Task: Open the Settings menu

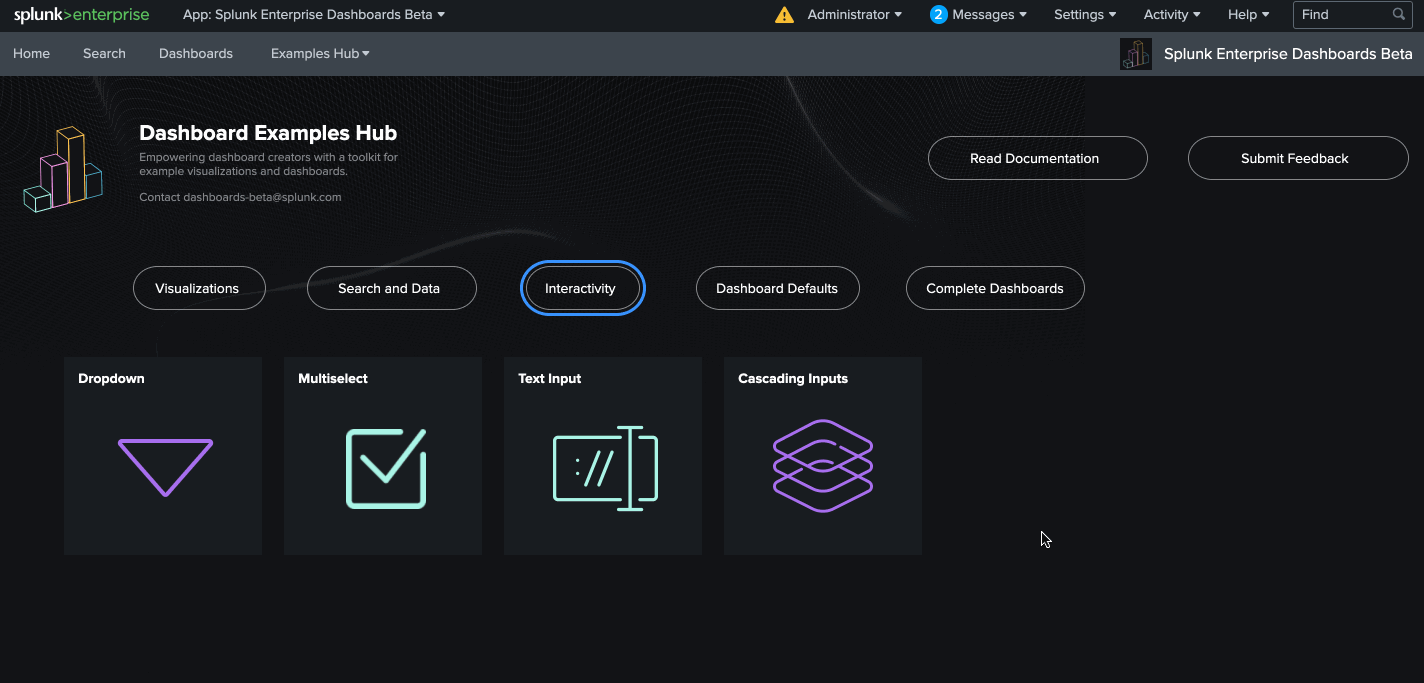Action: (1085, 15)
